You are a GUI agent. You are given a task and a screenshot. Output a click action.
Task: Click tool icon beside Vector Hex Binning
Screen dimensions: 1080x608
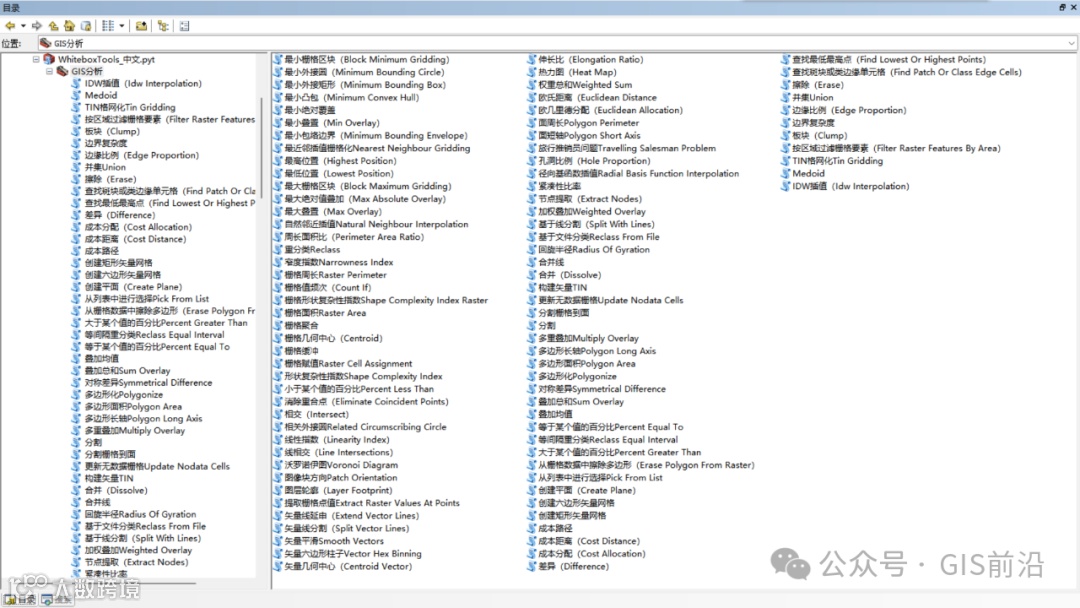pos(278,554)
